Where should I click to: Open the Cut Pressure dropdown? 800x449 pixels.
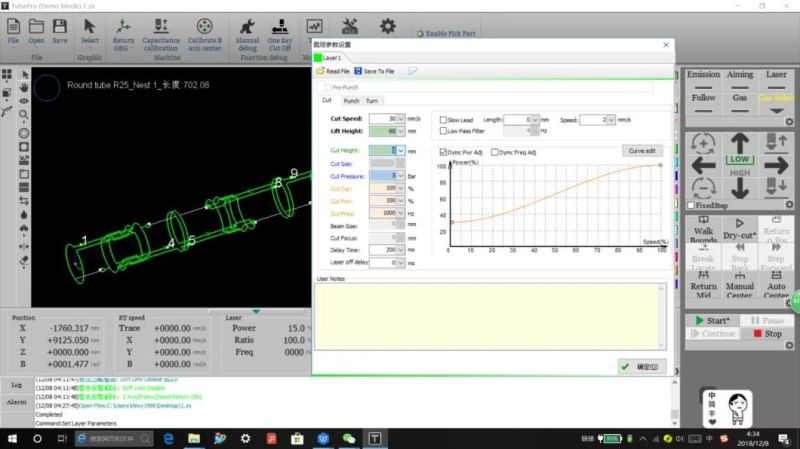(401, 176)
